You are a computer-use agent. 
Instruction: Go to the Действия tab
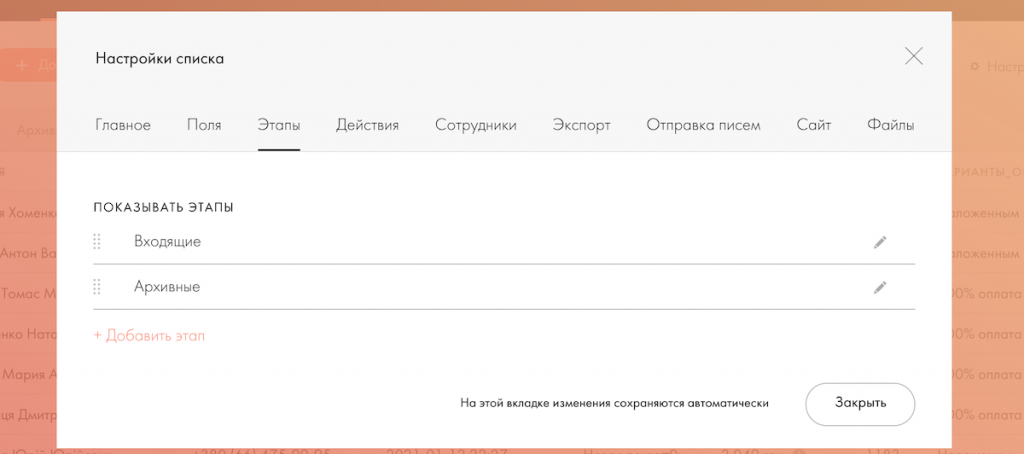coord(367,125)
